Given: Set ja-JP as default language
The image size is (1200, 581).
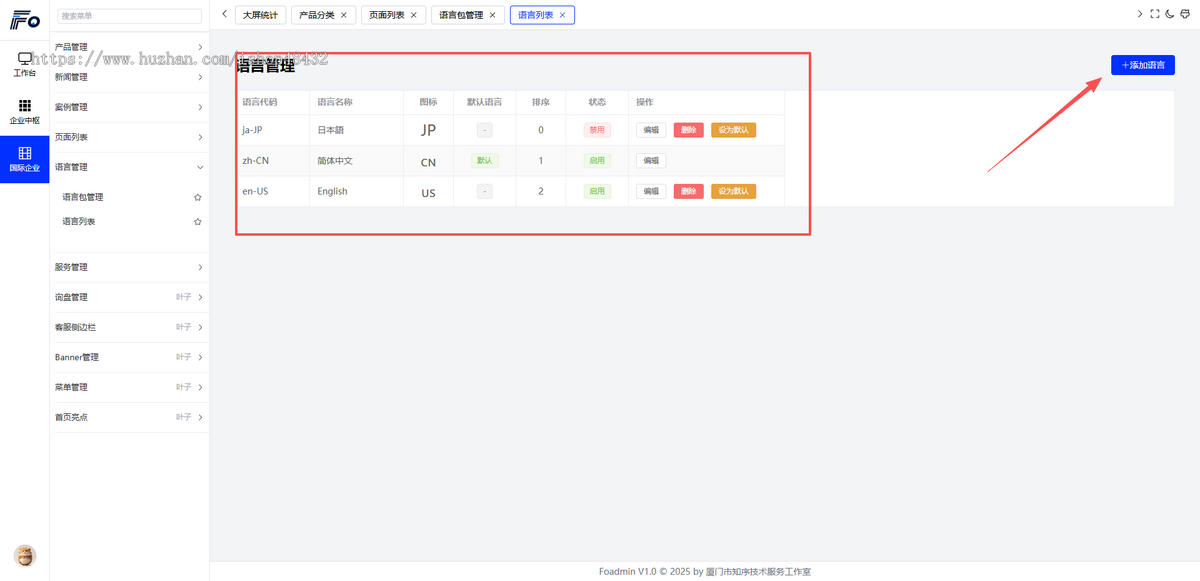Looking at the screenshot, I should click(x=733, y=130).
